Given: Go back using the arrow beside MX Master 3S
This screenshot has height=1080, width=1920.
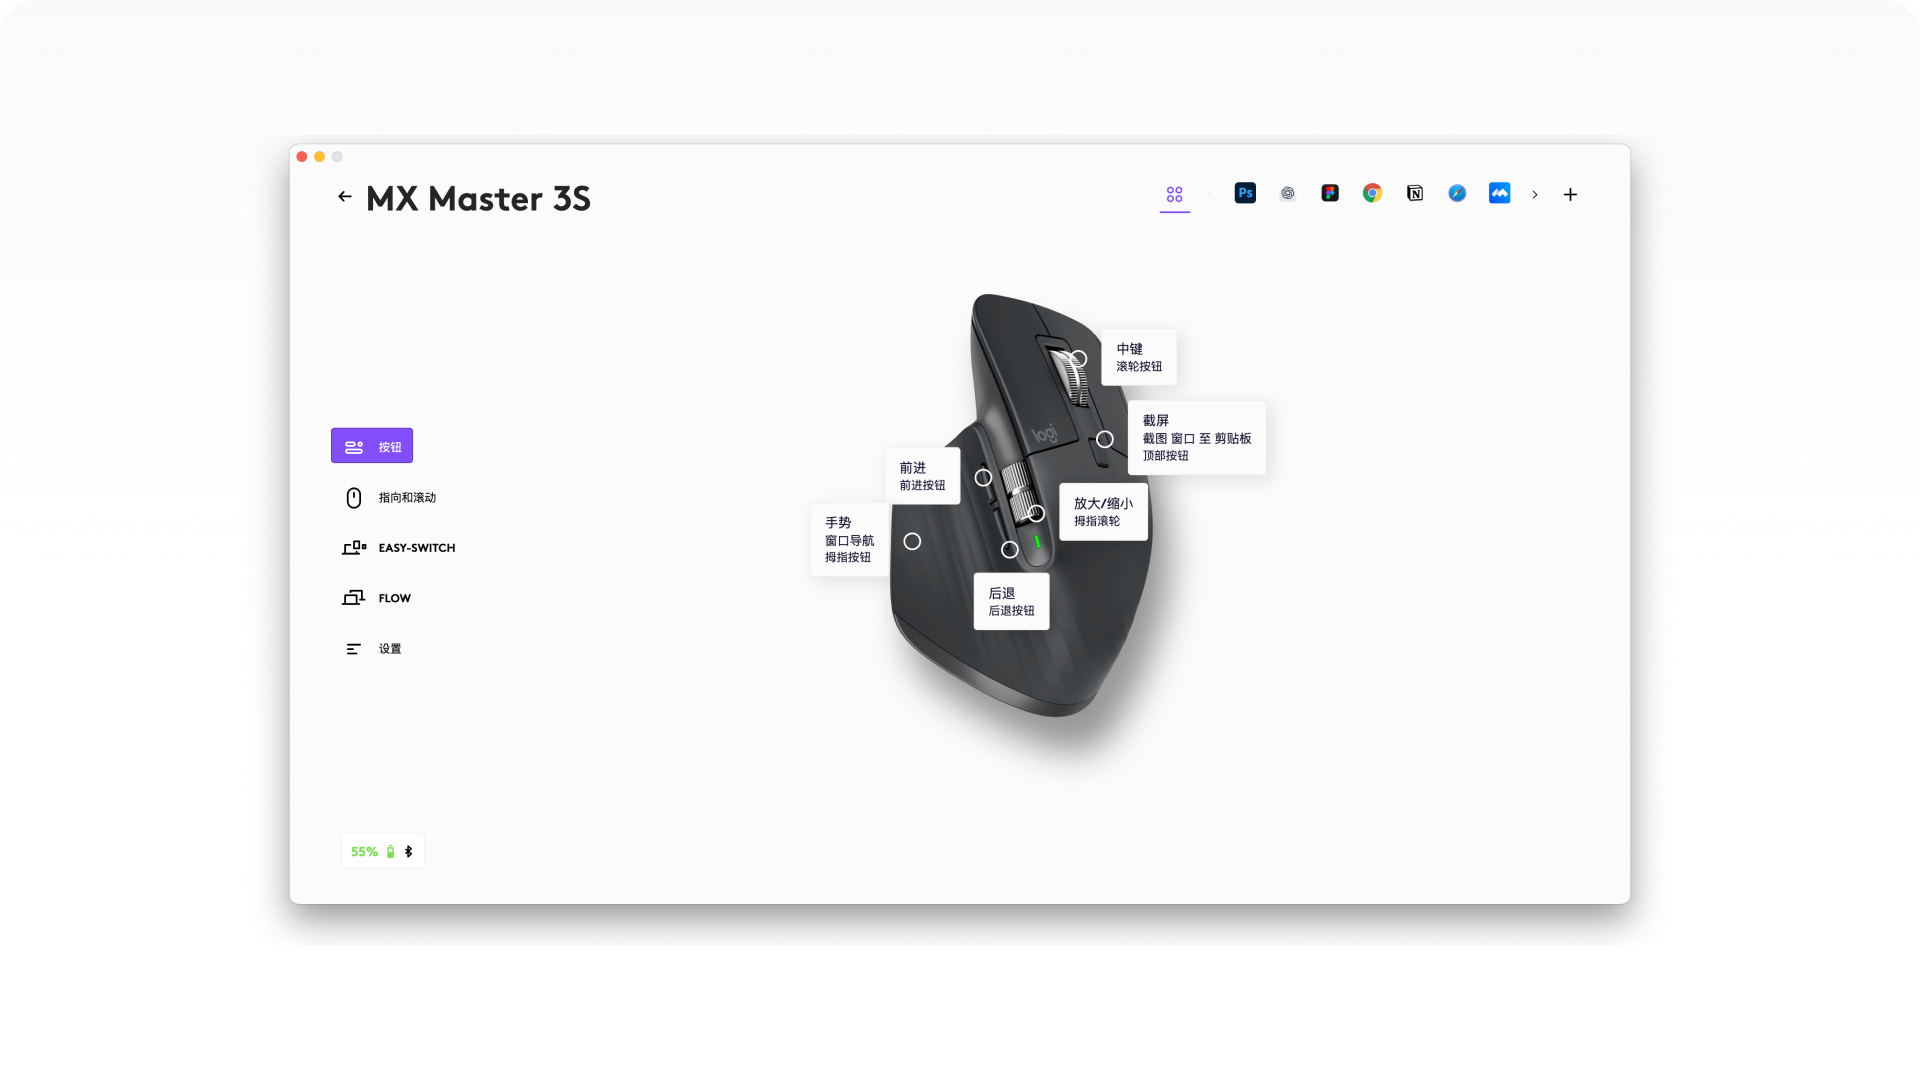Looking at the screenshot, I should (344, 197).
